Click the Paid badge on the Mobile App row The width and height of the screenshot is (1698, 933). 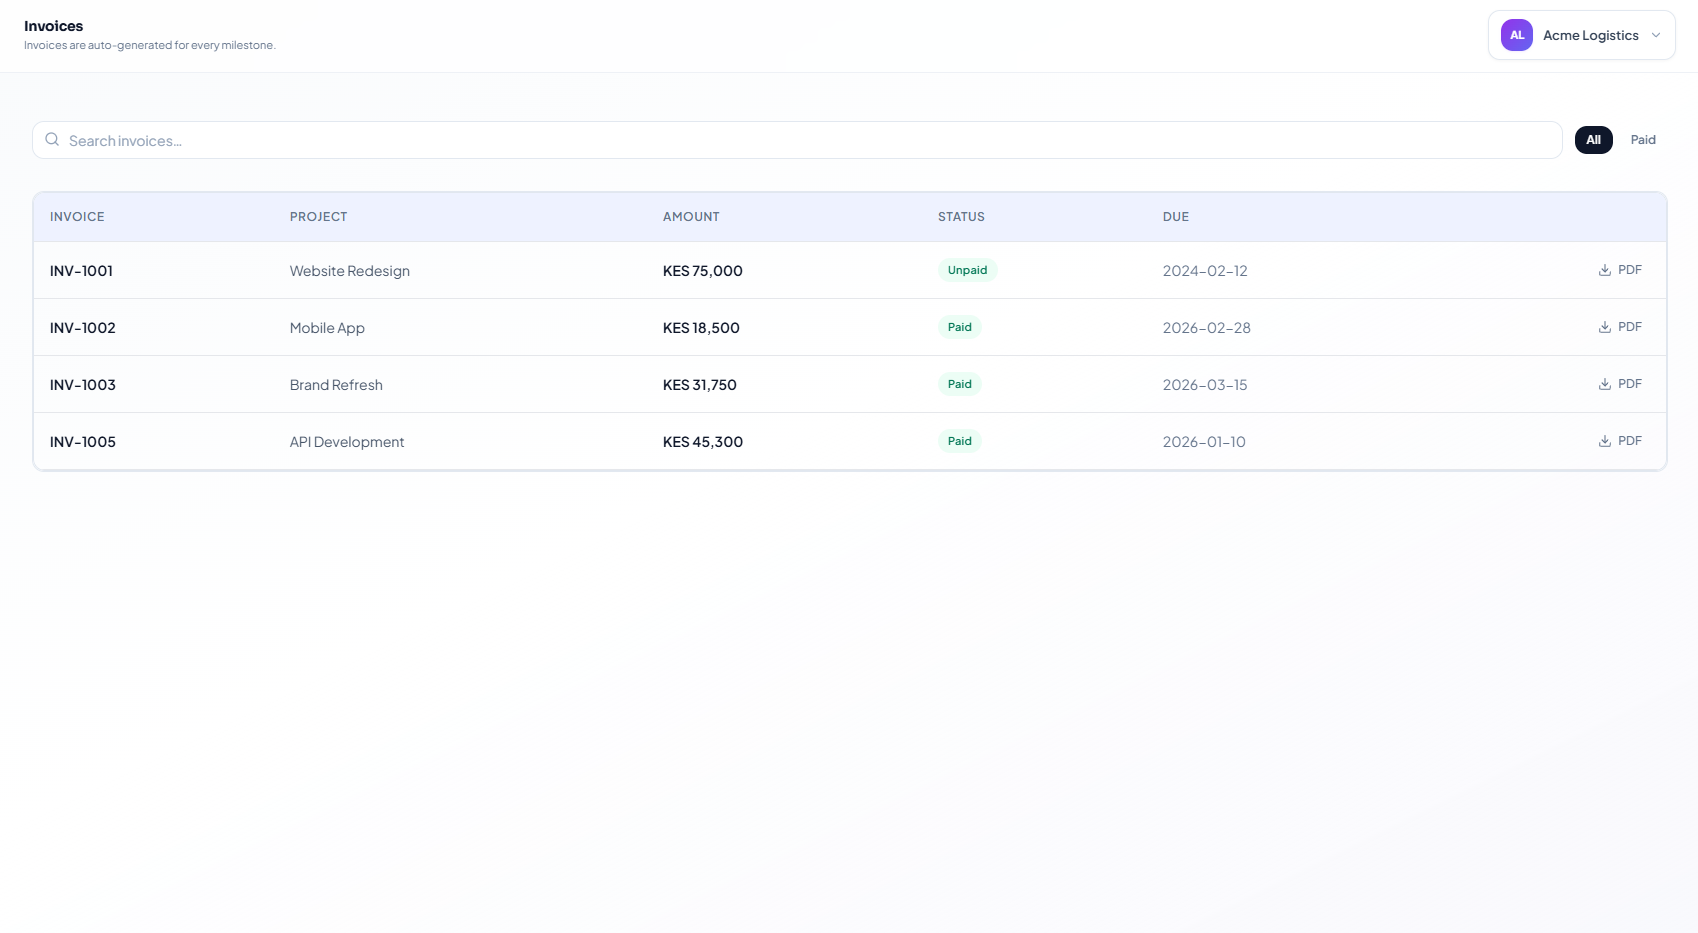[x=959, y=326]
